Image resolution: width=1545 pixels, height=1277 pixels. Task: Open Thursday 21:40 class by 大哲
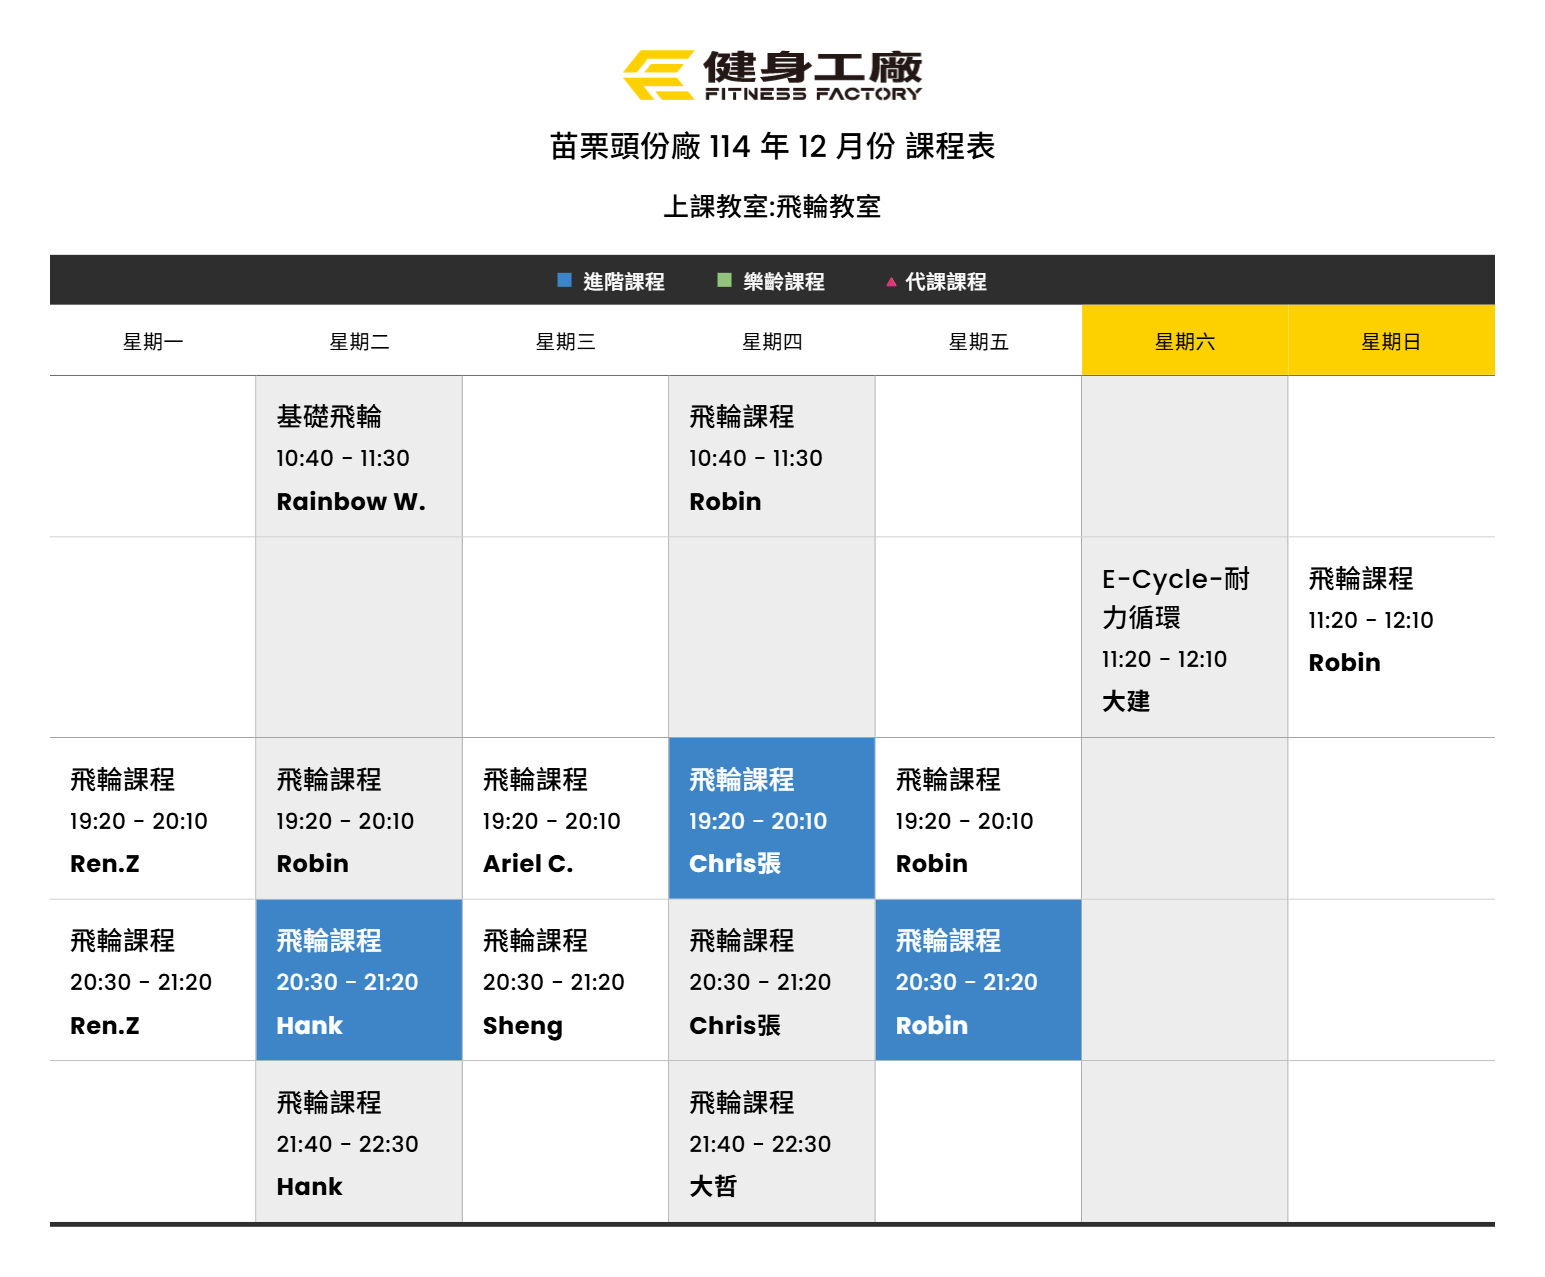click(x=771, y=1143)
